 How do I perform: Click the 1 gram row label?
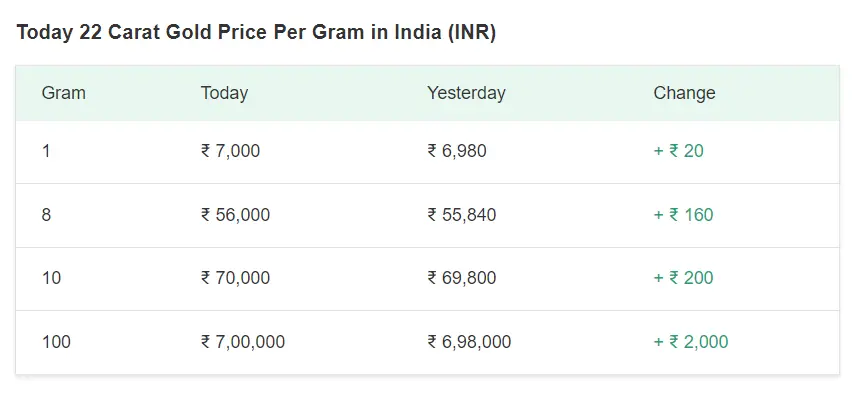pos(46,151)
